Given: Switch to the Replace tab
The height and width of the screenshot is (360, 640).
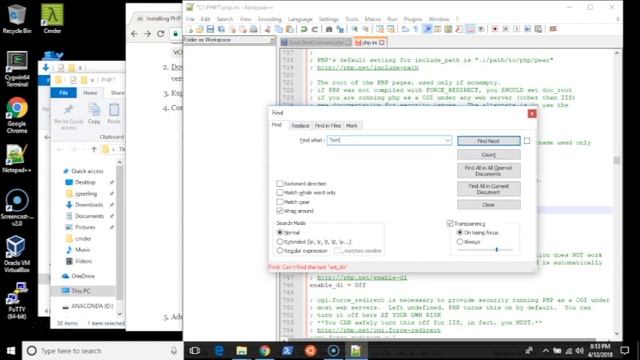Looking at the screenshot, I should 300,126.
